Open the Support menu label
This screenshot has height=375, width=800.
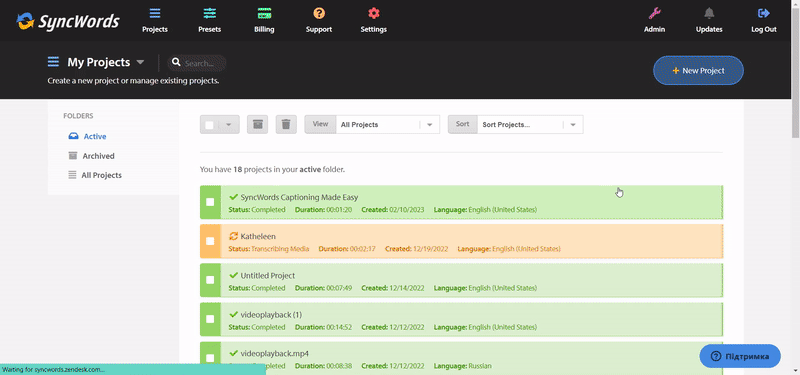coord(319,30)
